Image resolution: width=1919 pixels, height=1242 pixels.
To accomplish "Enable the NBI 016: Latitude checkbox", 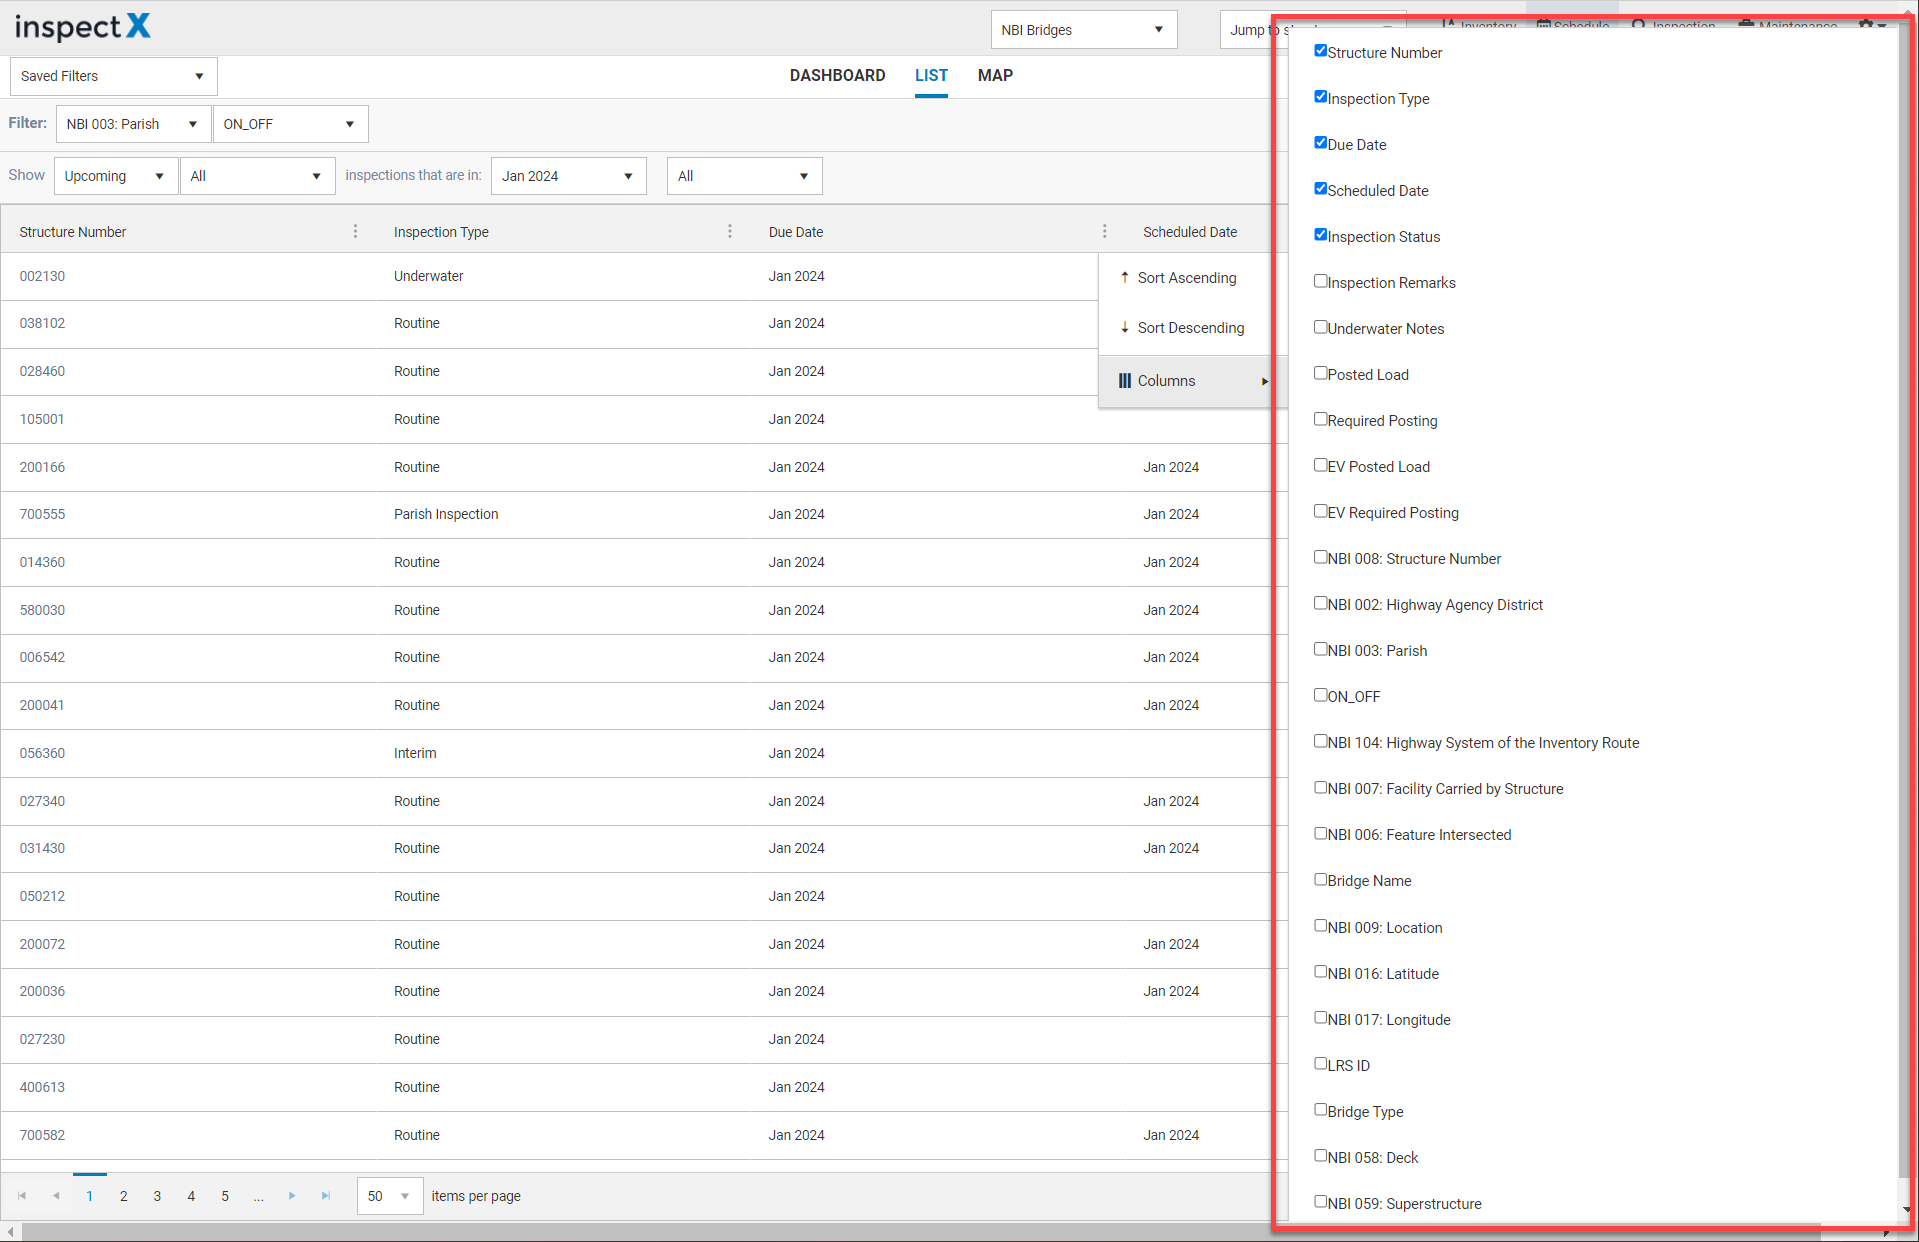I will coord(1320,972).
